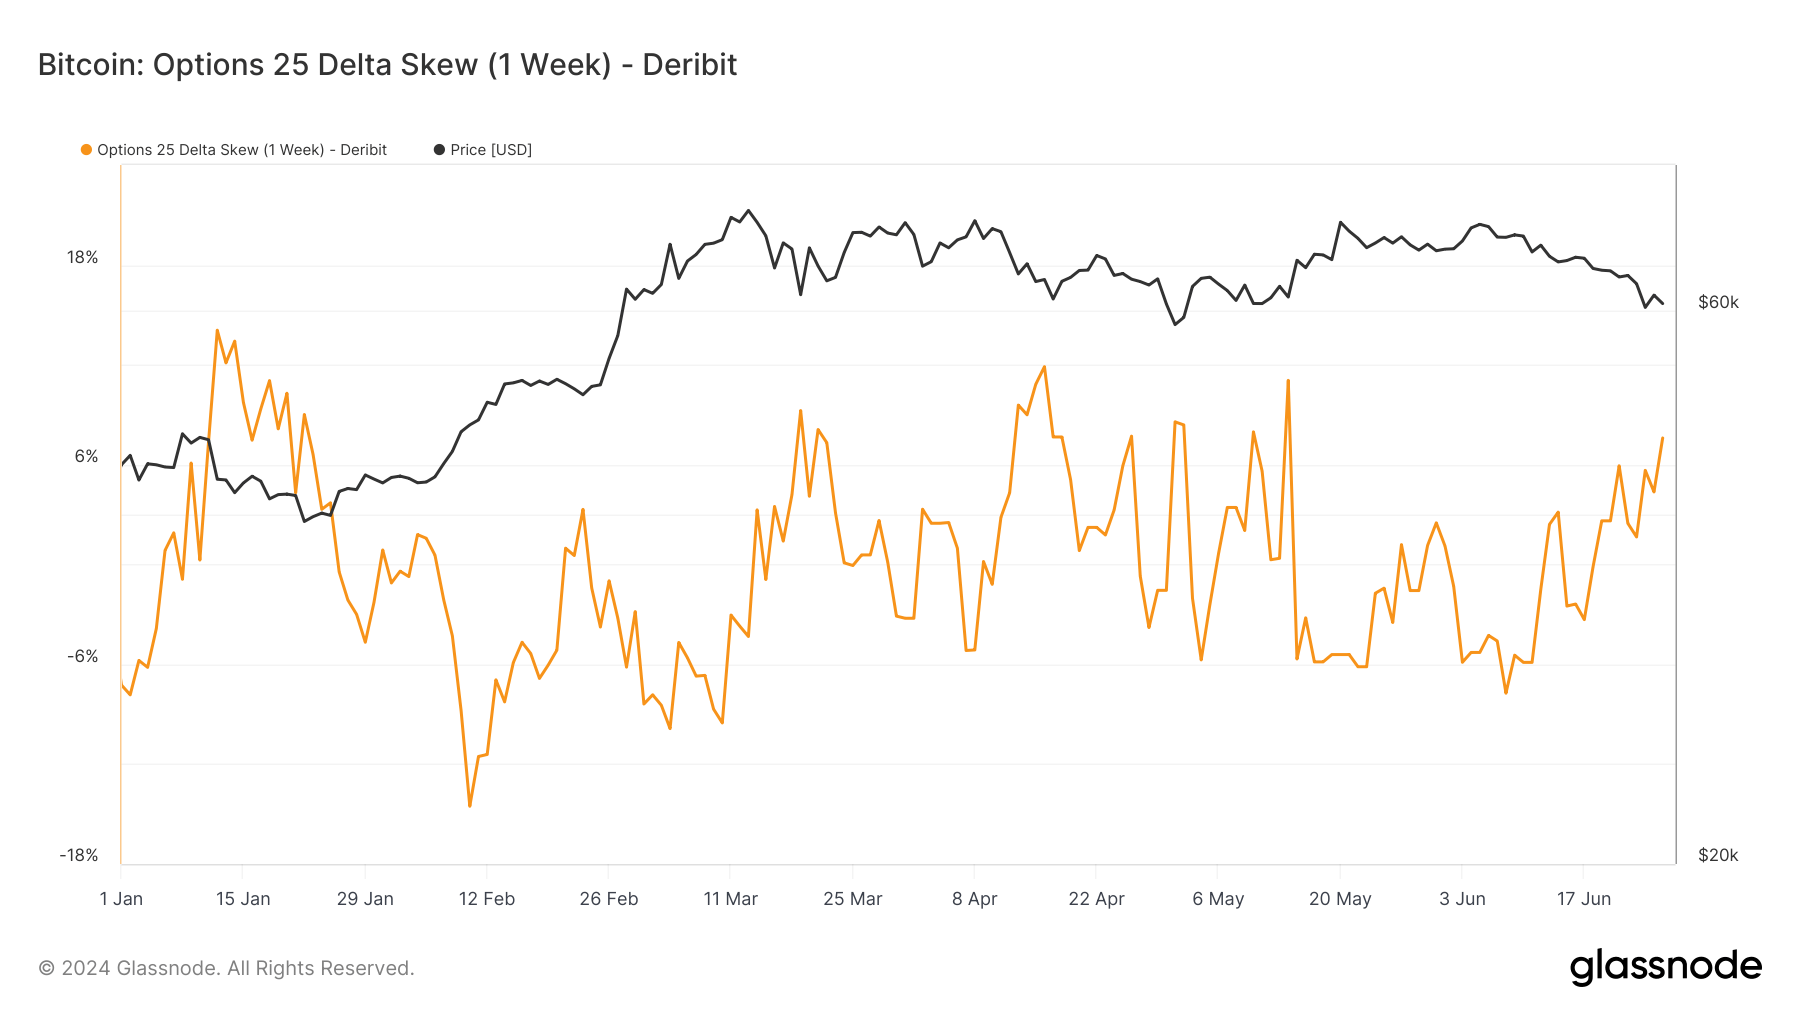
Task: Toggle the Price [USD] legend label
Action: click(x=491, y=150)
